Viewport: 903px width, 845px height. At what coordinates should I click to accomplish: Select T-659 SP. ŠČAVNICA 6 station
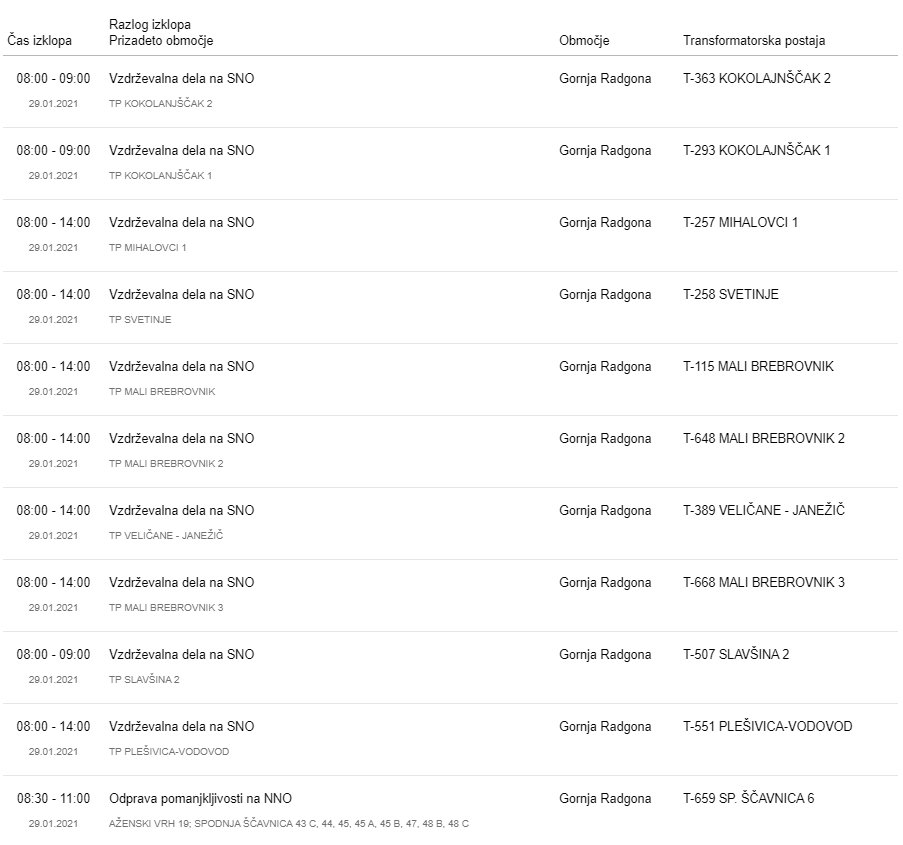point(748,798)
